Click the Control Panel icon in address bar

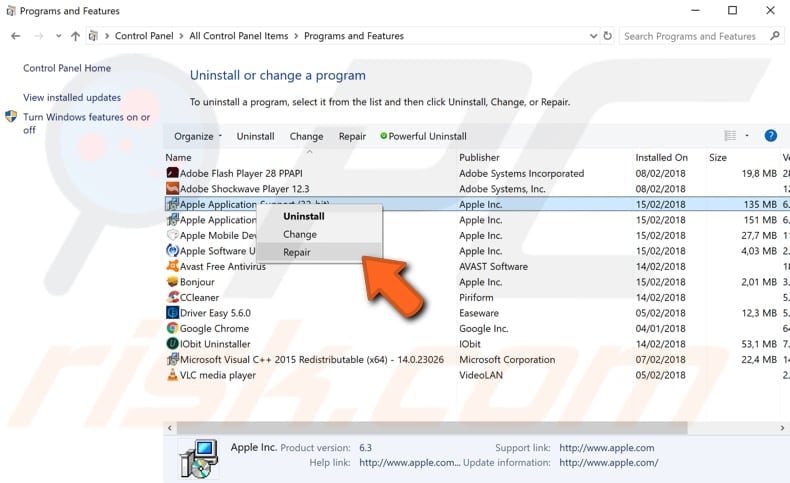click(93, 36)
